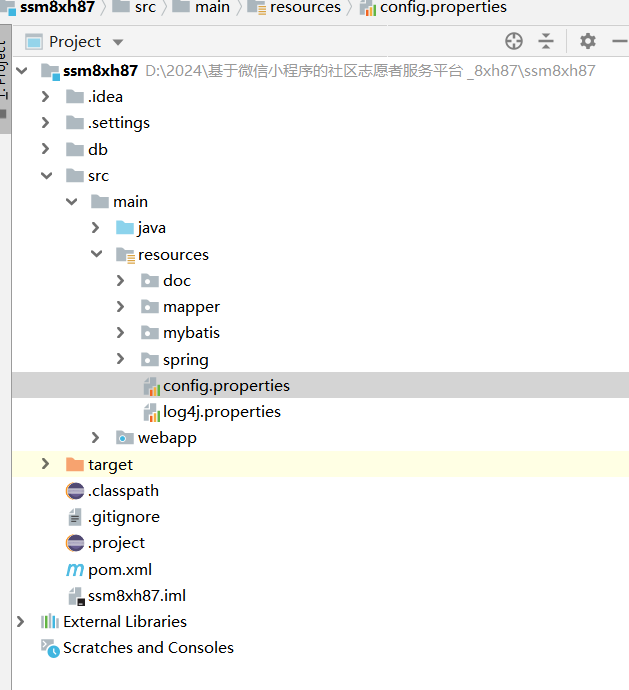
Task: Expand the mapper folder
Action: pyautogui.click(x=121, y=307)
